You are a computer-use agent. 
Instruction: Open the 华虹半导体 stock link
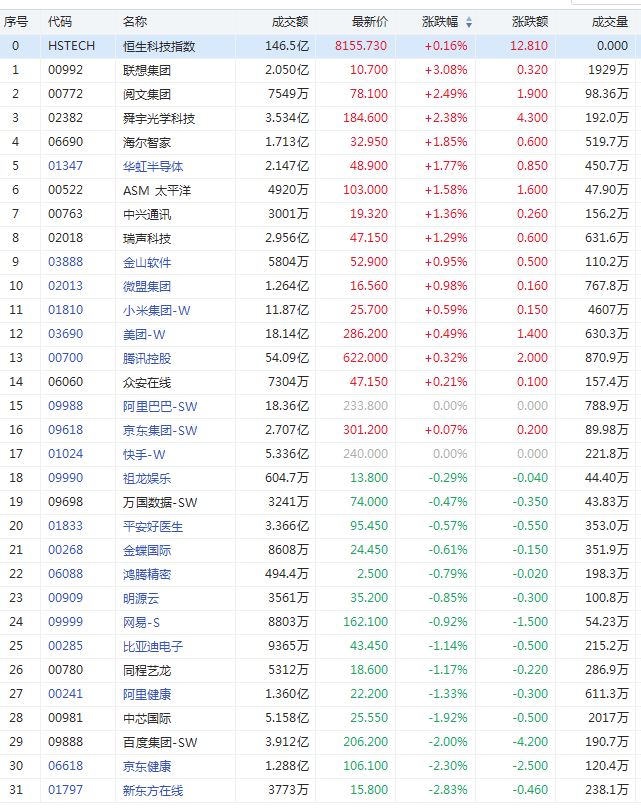(153, 165)
